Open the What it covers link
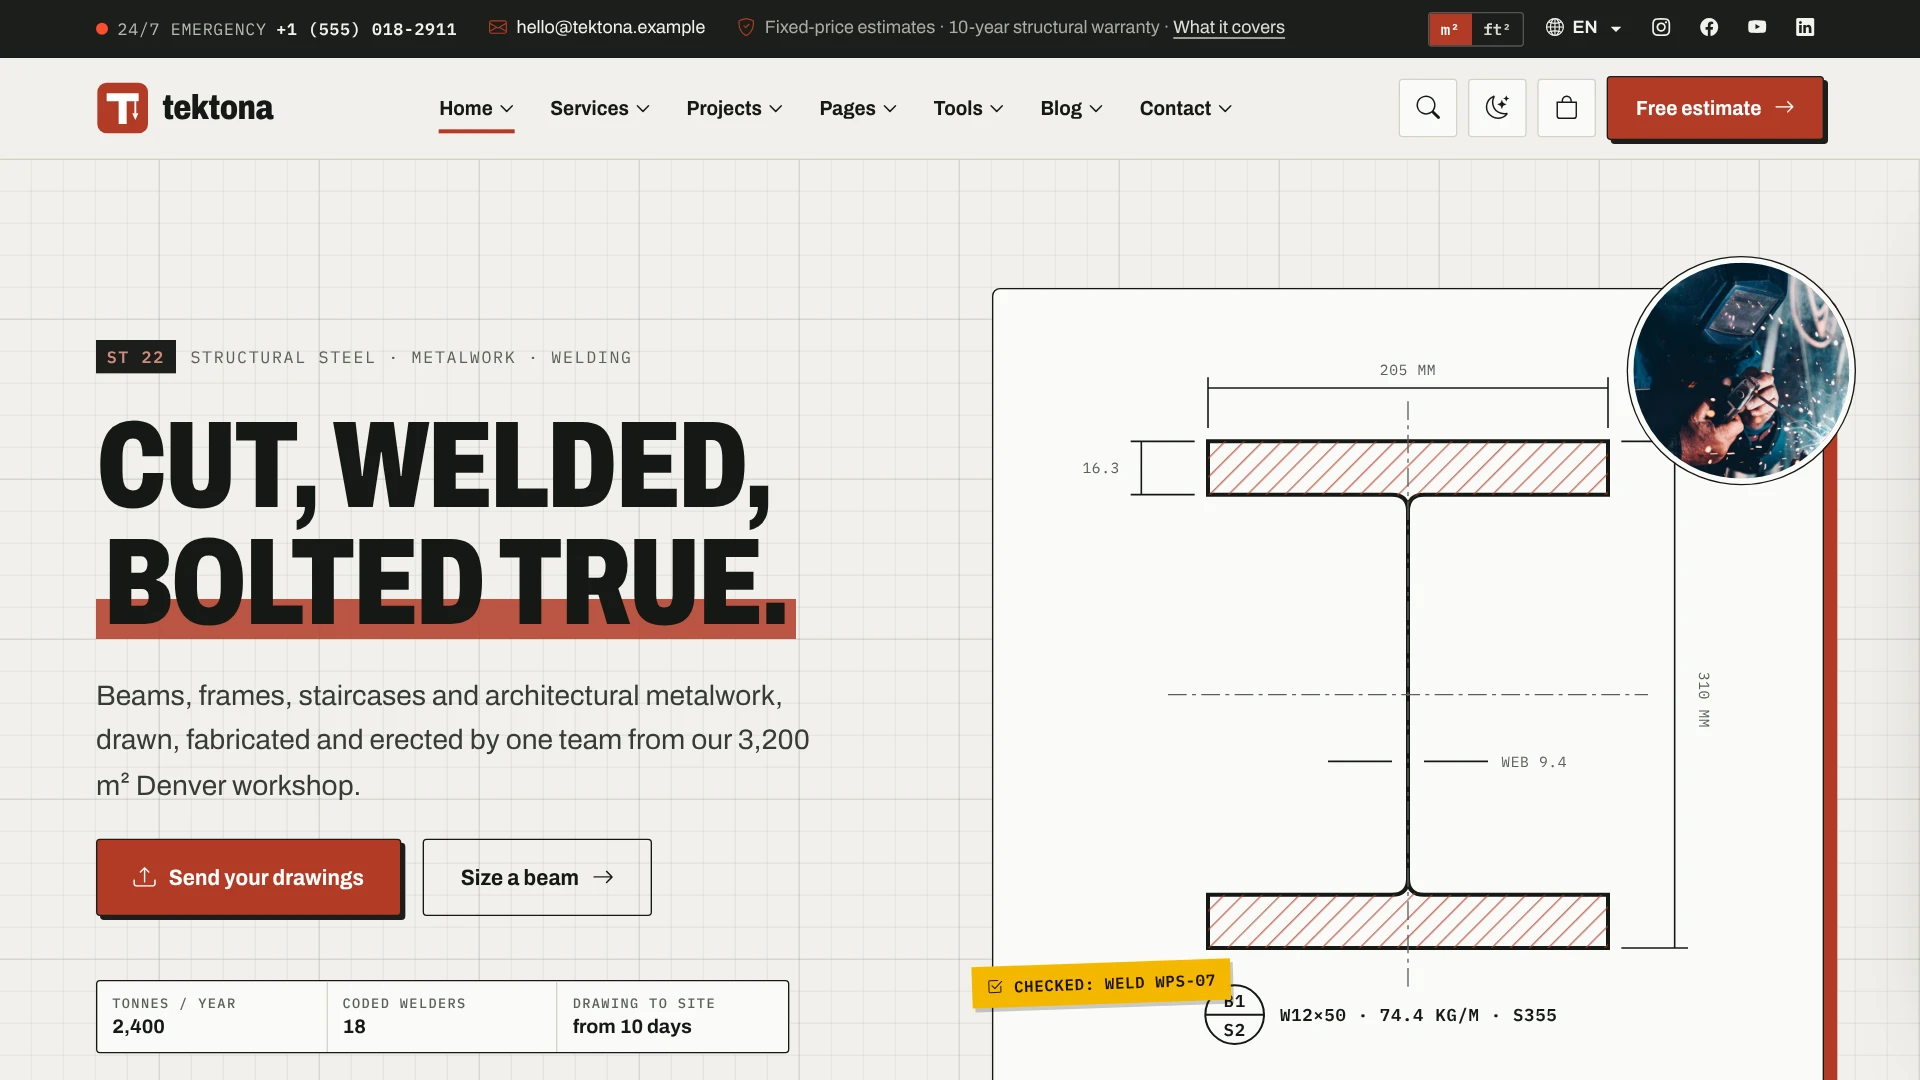The image size is (1920, 1080). click(x=1228, y=27)
